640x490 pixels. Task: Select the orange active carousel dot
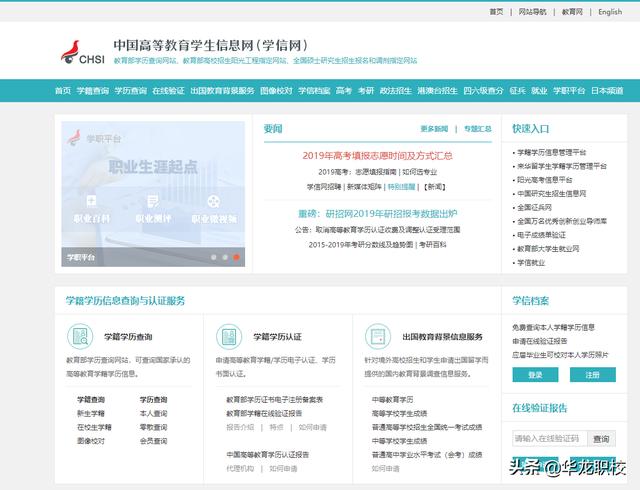236,257
